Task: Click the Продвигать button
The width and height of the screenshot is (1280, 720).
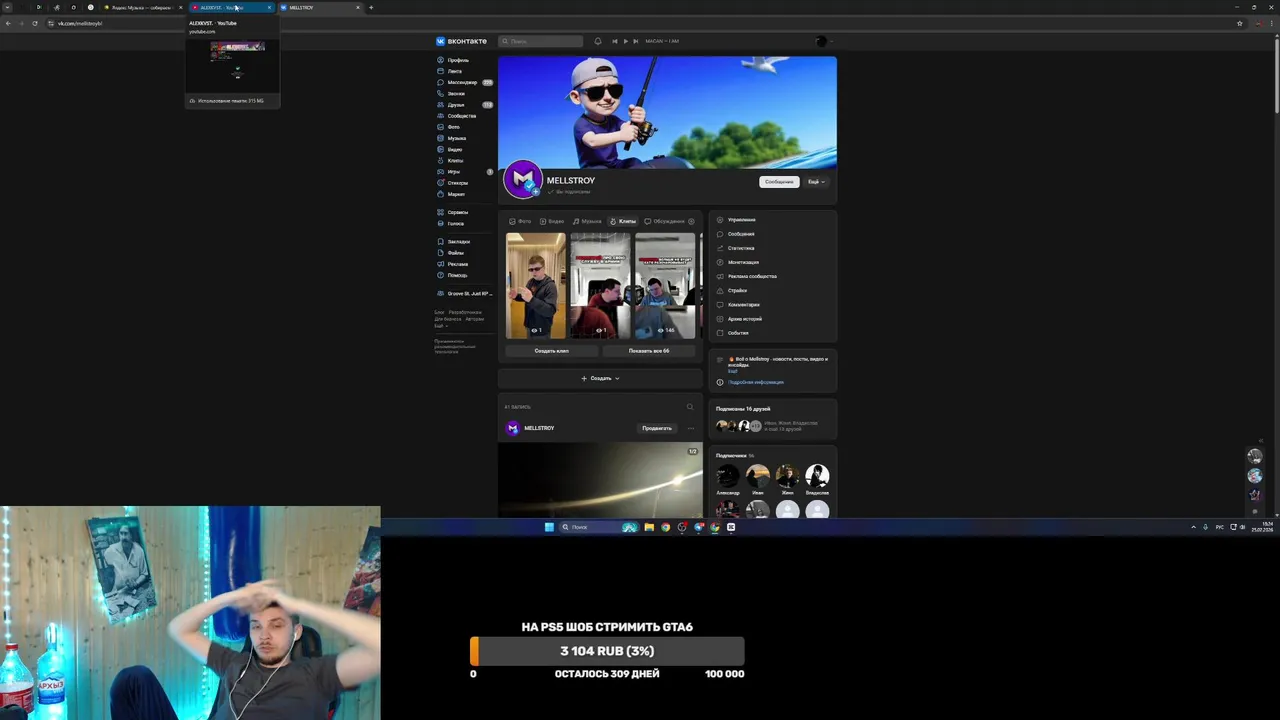Action: (657, 428)
